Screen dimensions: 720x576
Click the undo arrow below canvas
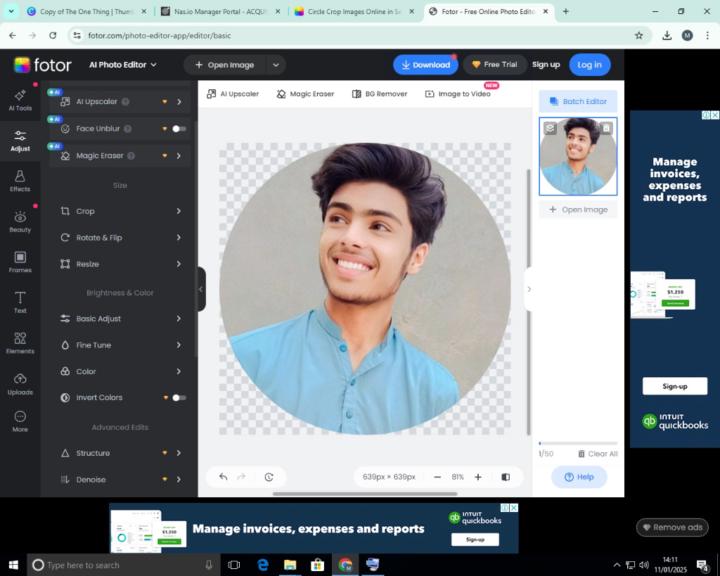223,477
